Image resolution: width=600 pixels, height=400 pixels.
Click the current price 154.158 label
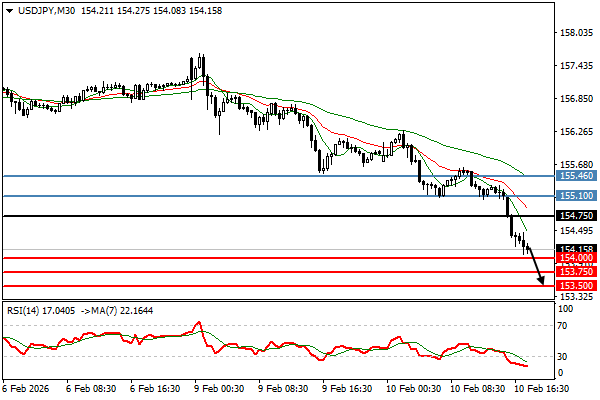pos(573,249)
